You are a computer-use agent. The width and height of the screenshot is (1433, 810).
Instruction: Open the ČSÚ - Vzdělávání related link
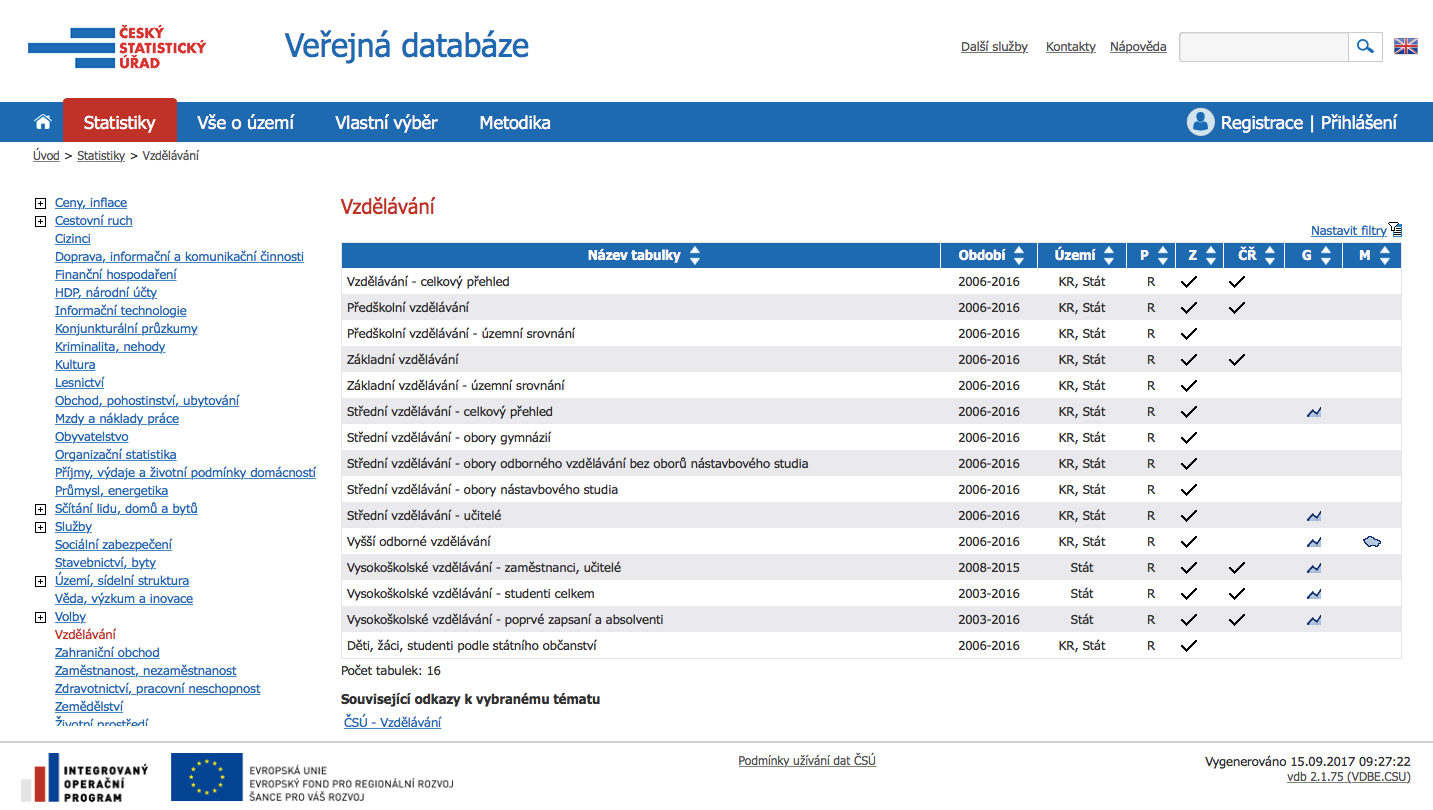pyautogui.click(x=392, y=722)
